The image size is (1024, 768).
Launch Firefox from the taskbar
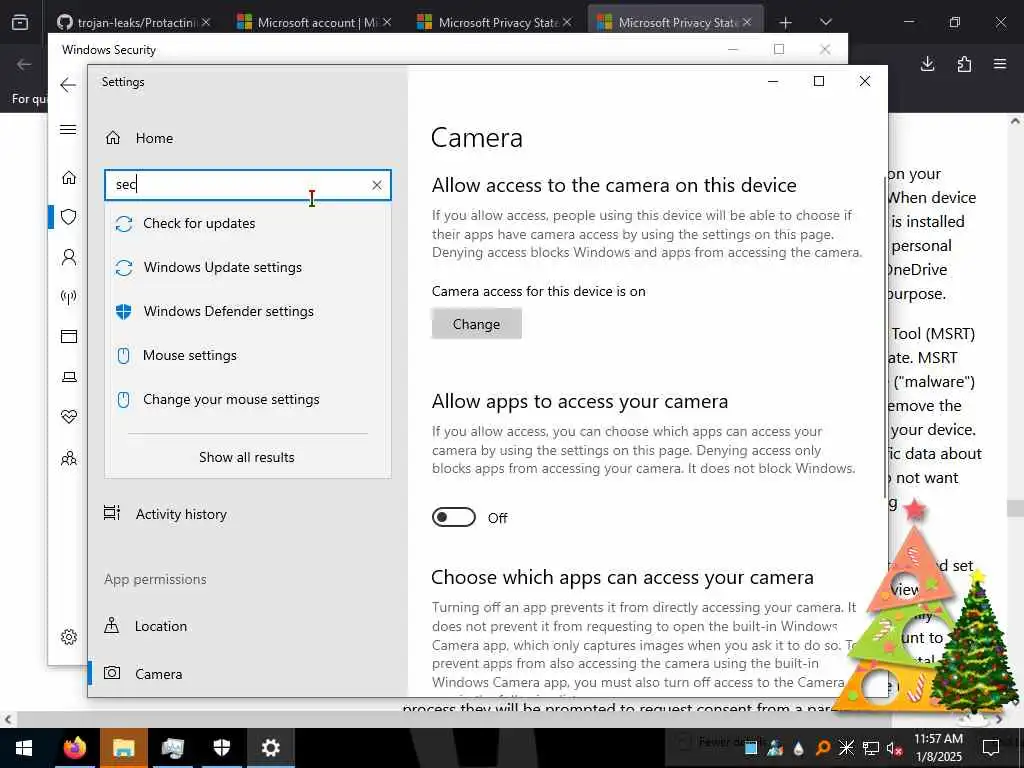click(x=74, y=748)
